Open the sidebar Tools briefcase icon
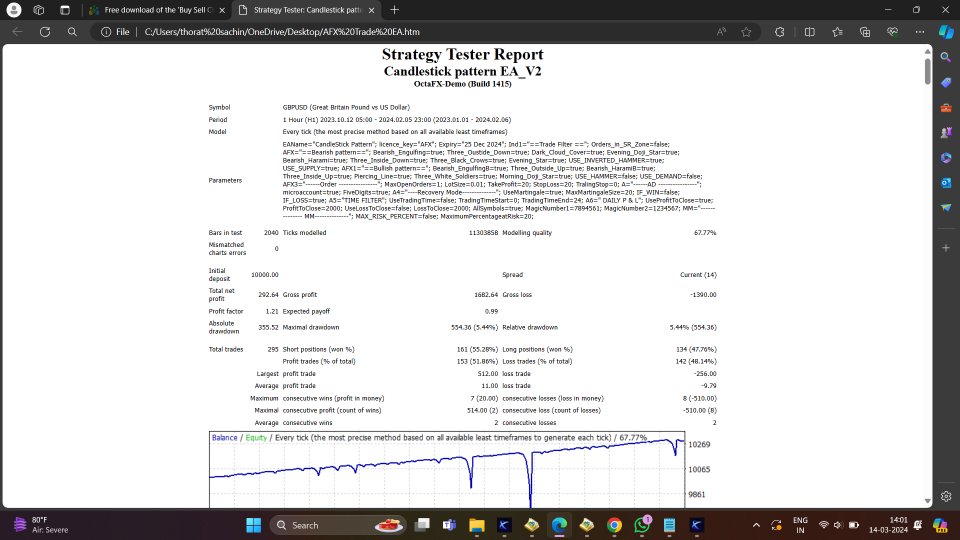This screenshot has width=960, height=540. 946,108
